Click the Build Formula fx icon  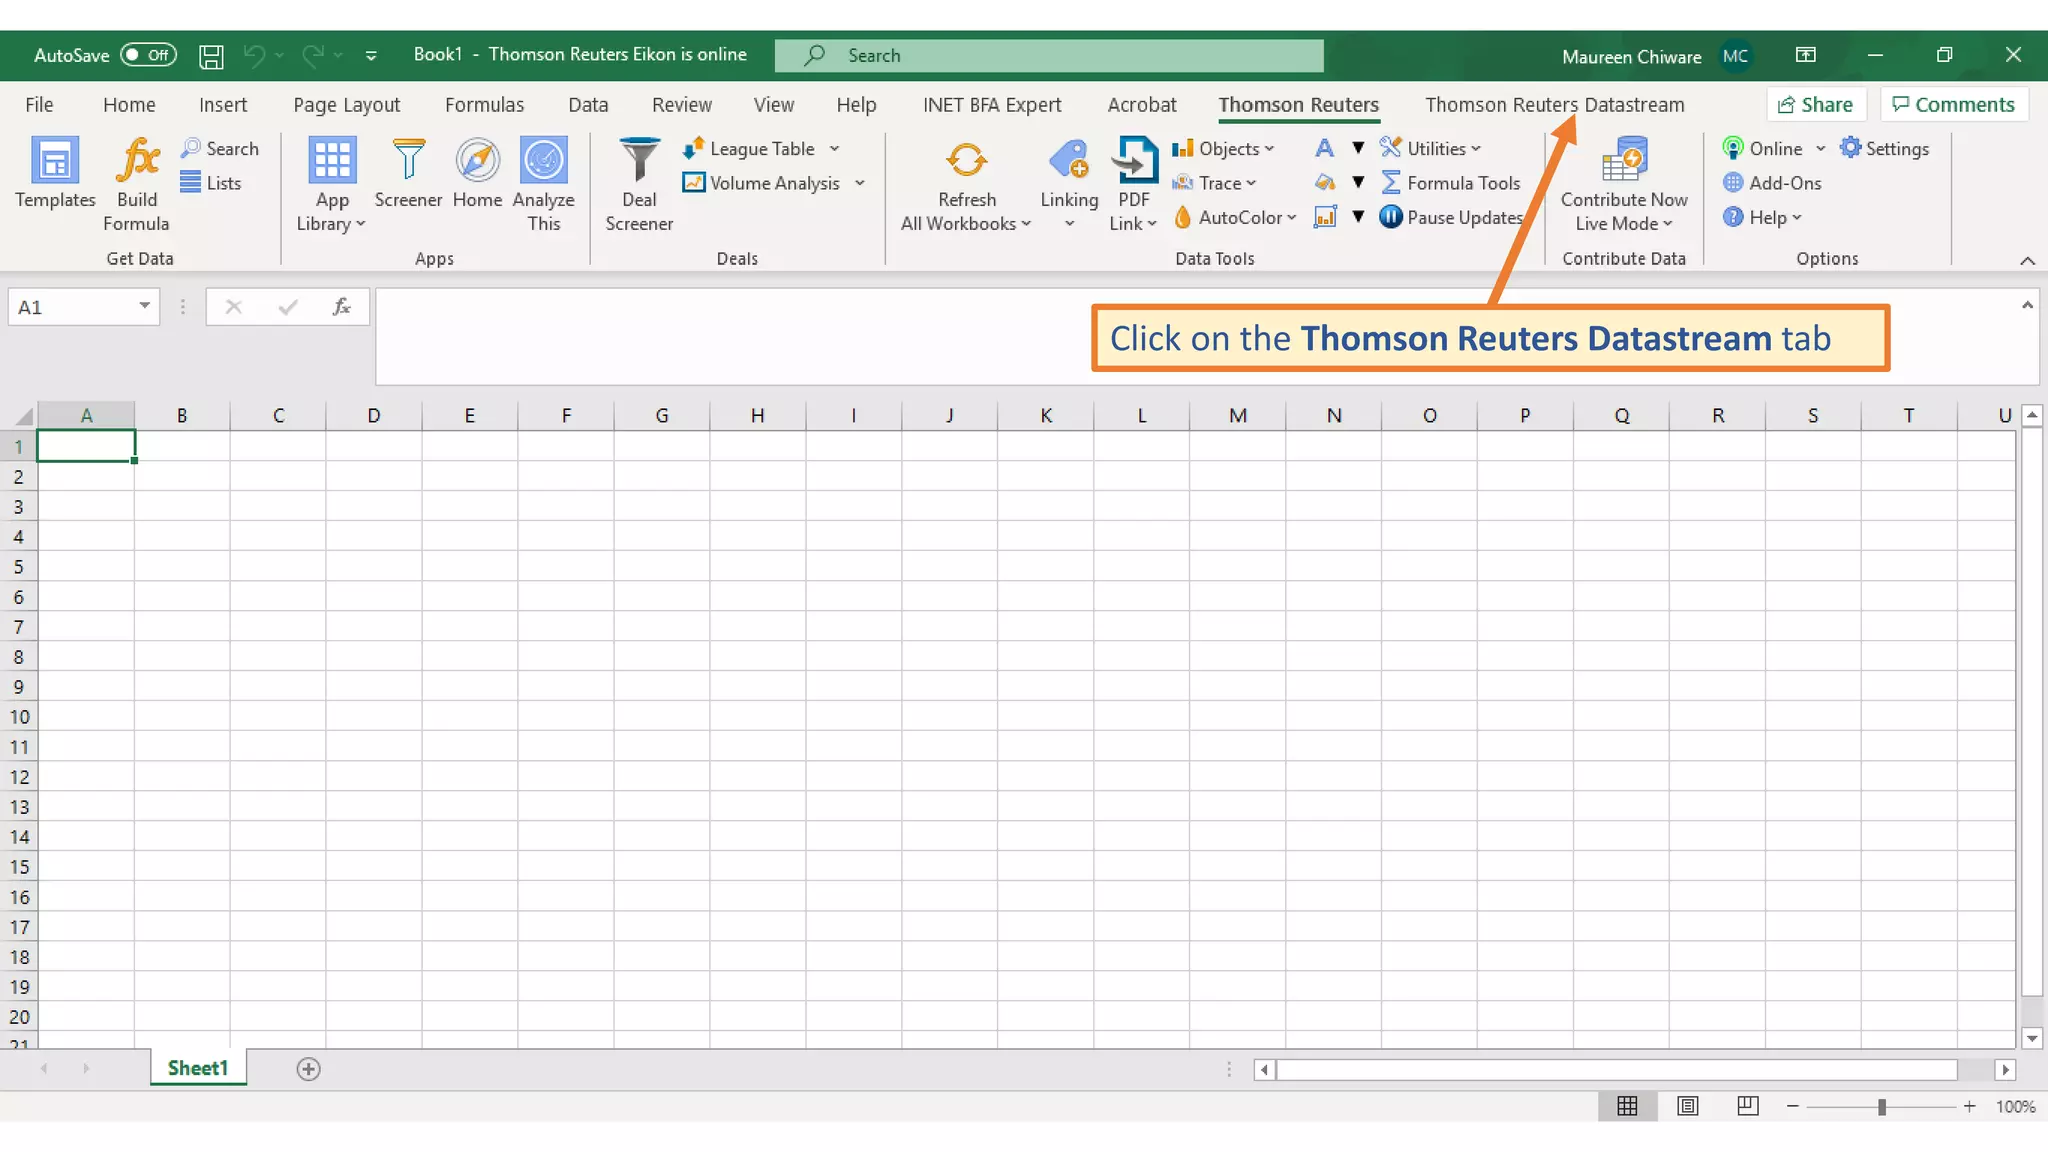pos(138,160)
